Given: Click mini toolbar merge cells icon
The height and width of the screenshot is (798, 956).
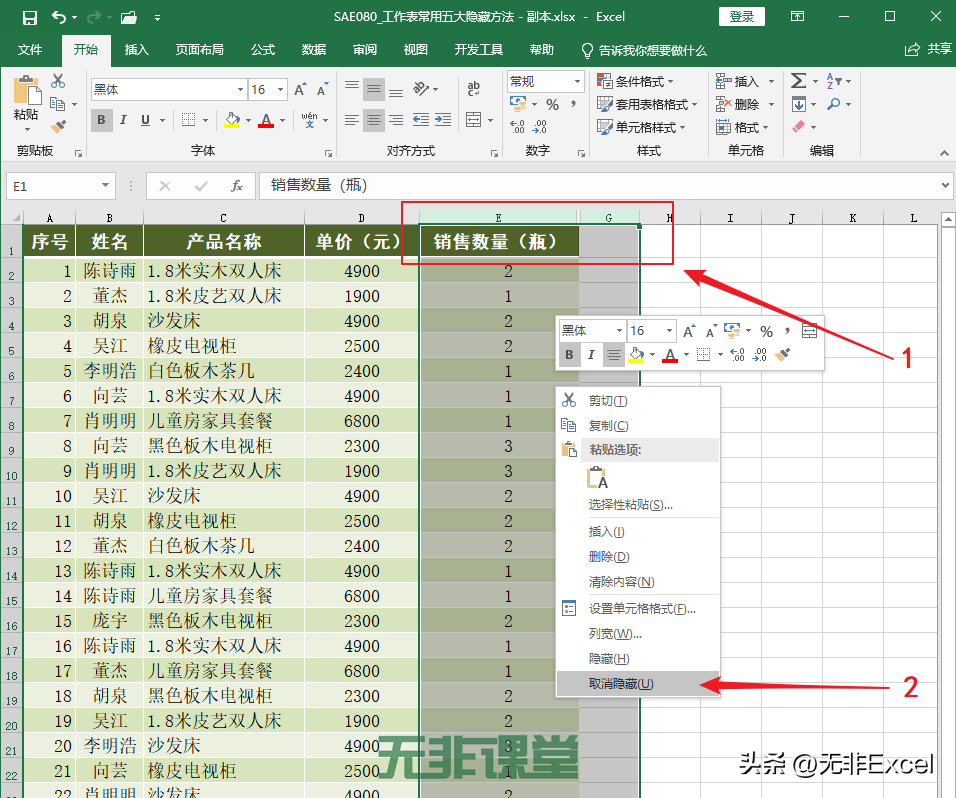Looking at the screenshot, I should pos(809,331).
